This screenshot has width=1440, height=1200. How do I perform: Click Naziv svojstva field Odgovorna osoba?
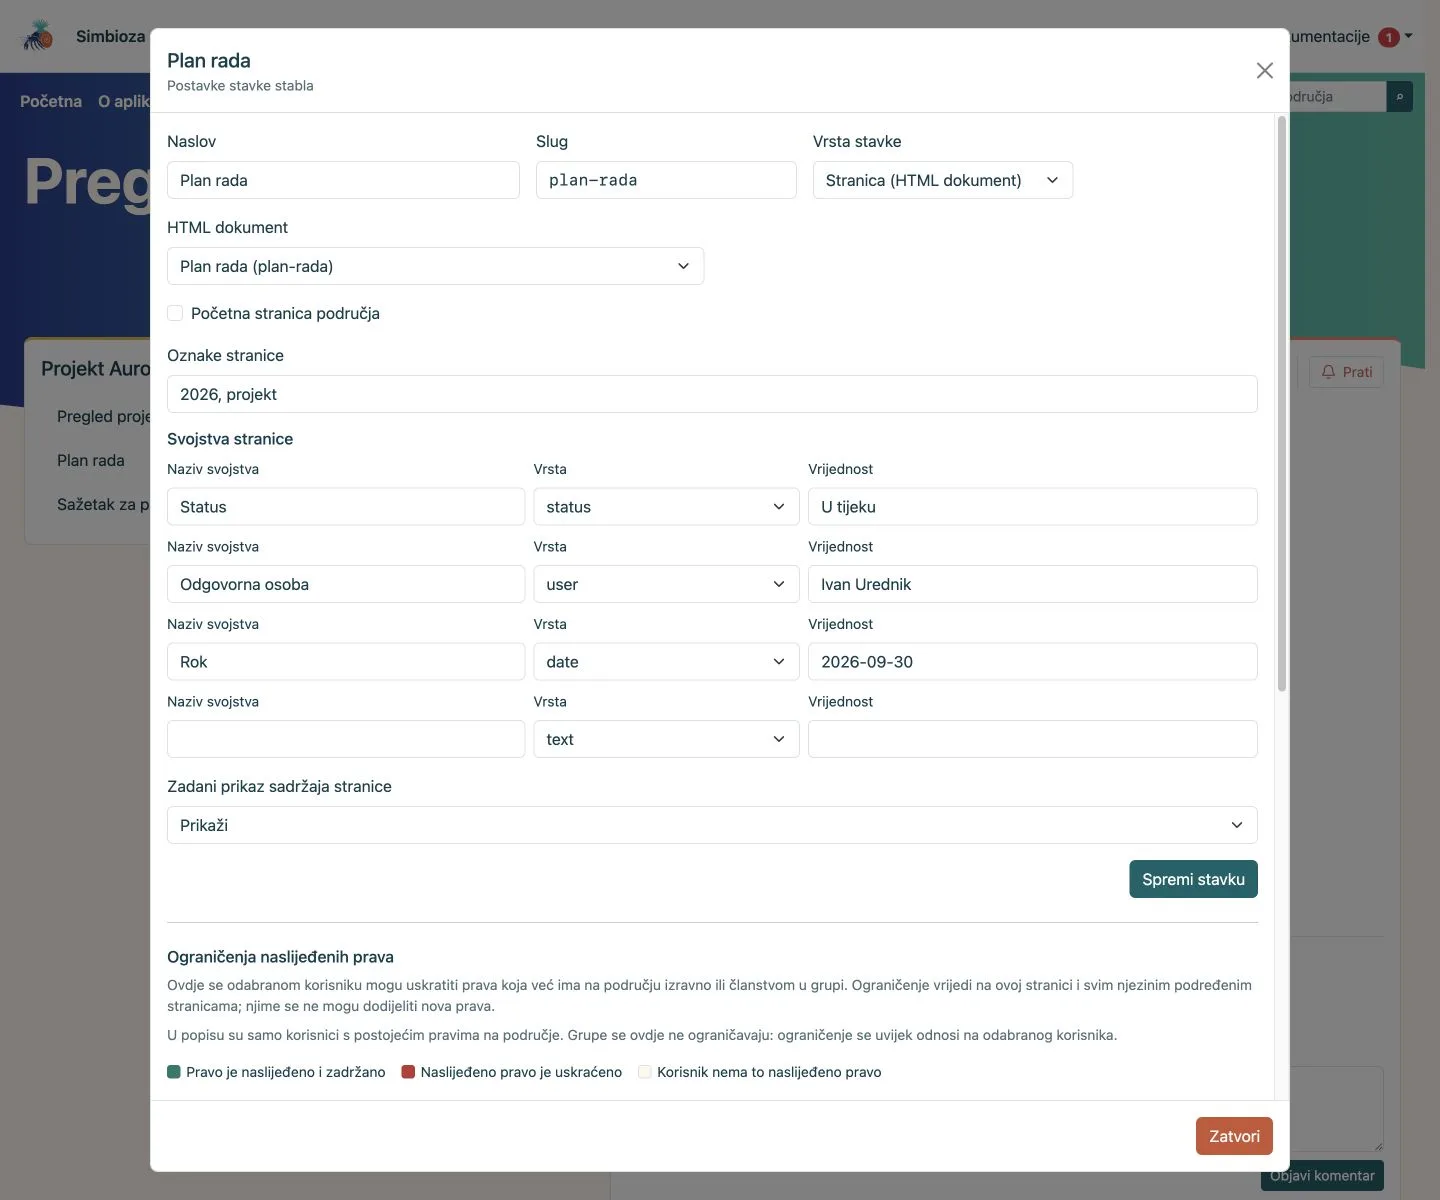346,584
